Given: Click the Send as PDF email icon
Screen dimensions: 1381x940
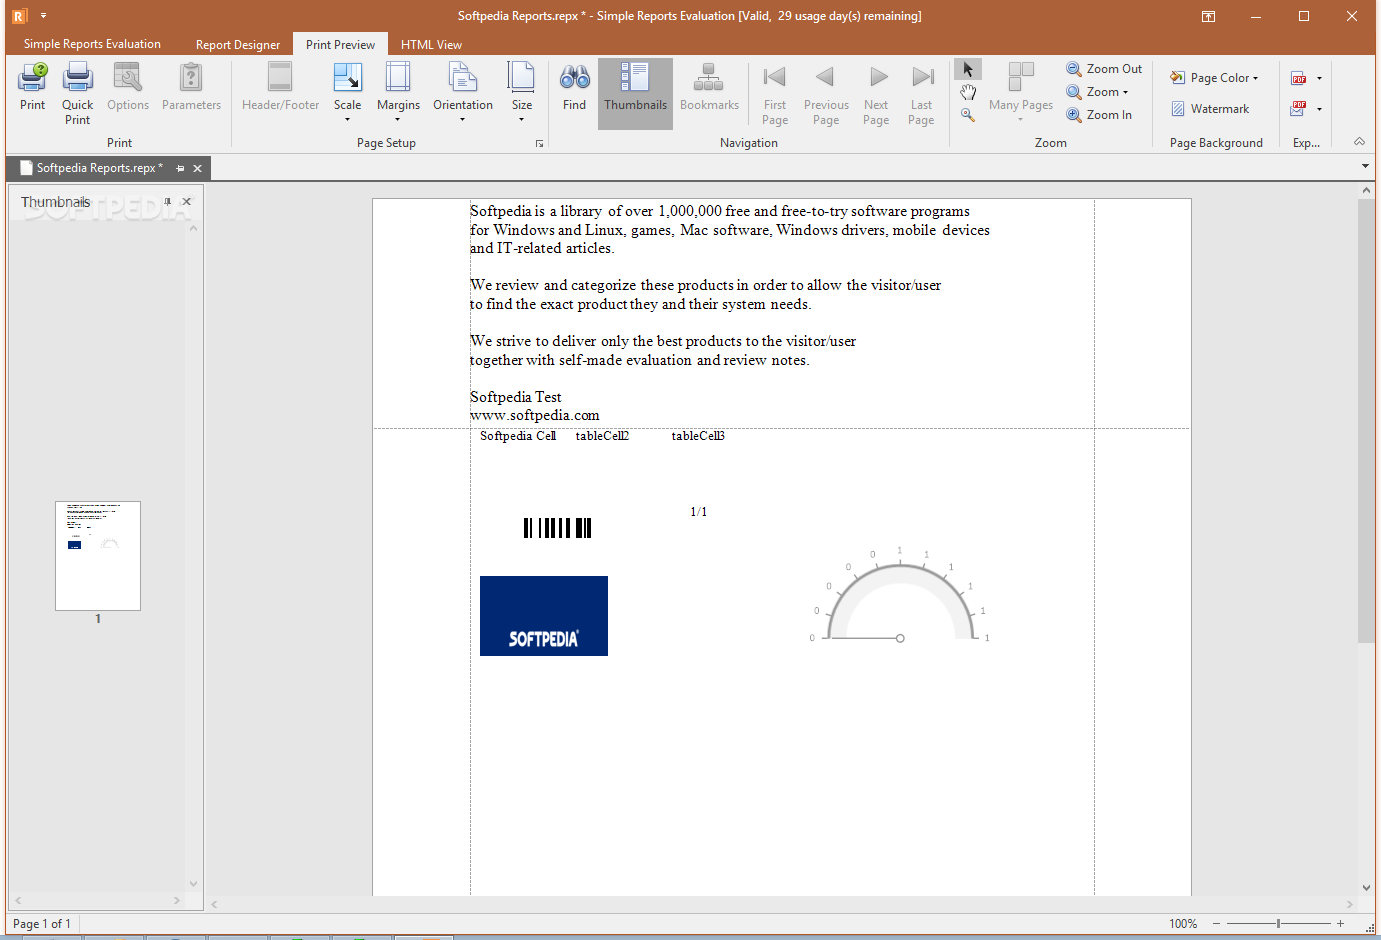Looking at the screenshot, I should tap(1299, 108).
